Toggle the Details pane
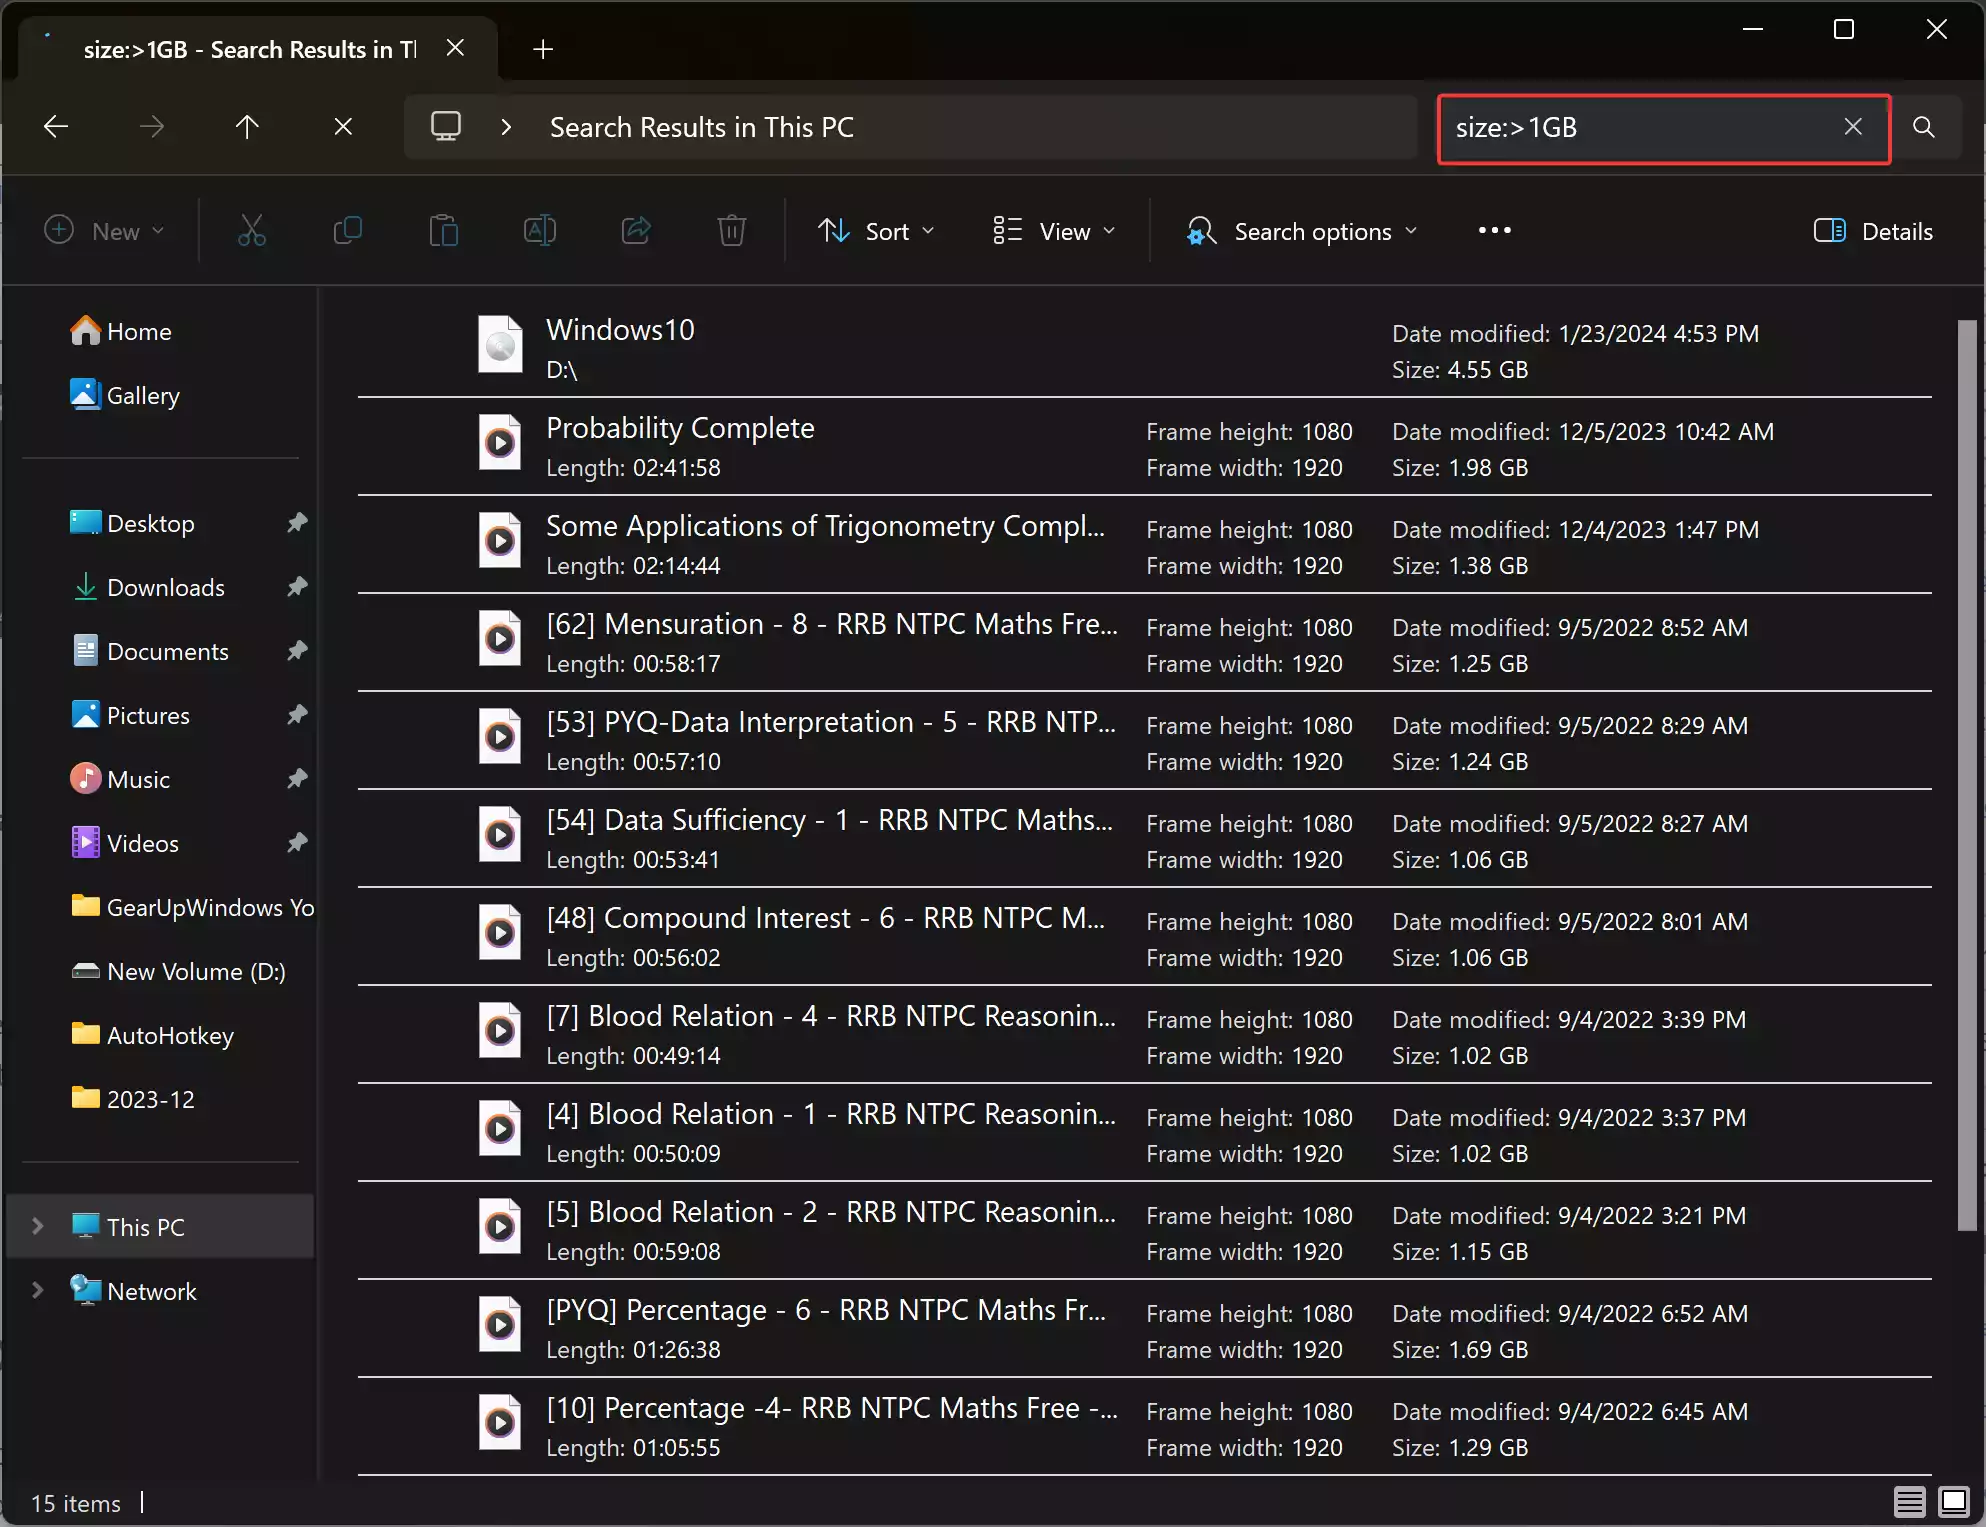 (1873, 231)
